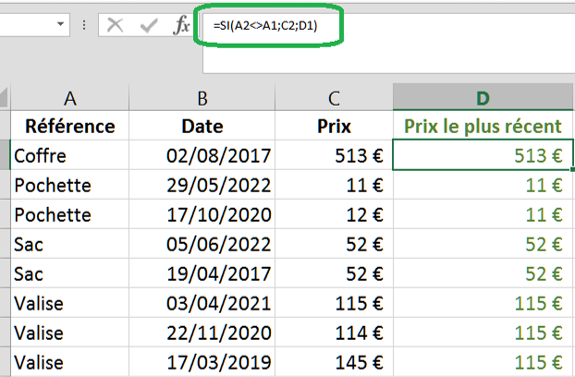The image size is (575, 377).
Task: Select all cells via corner triangle
Action: point(4,98)
